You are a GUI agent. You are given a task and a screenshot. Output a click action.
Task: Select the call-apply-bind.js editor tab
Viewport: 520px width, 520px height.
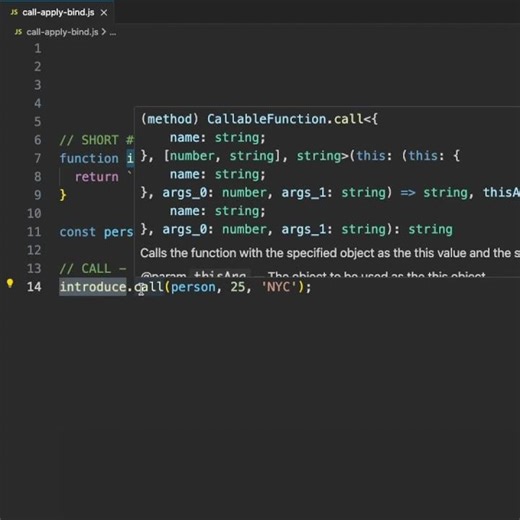coord(57,13)
